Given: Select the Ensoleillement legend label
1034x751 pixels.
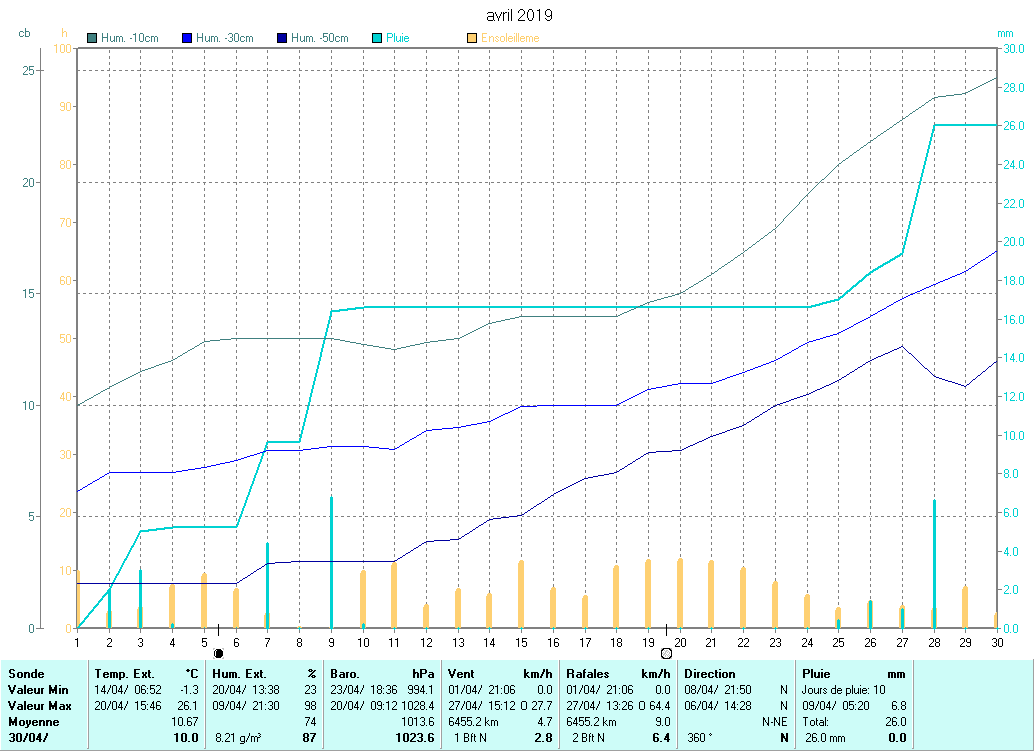Looking at the screenshot, I should pyautogui.click(x=511, y=38).
